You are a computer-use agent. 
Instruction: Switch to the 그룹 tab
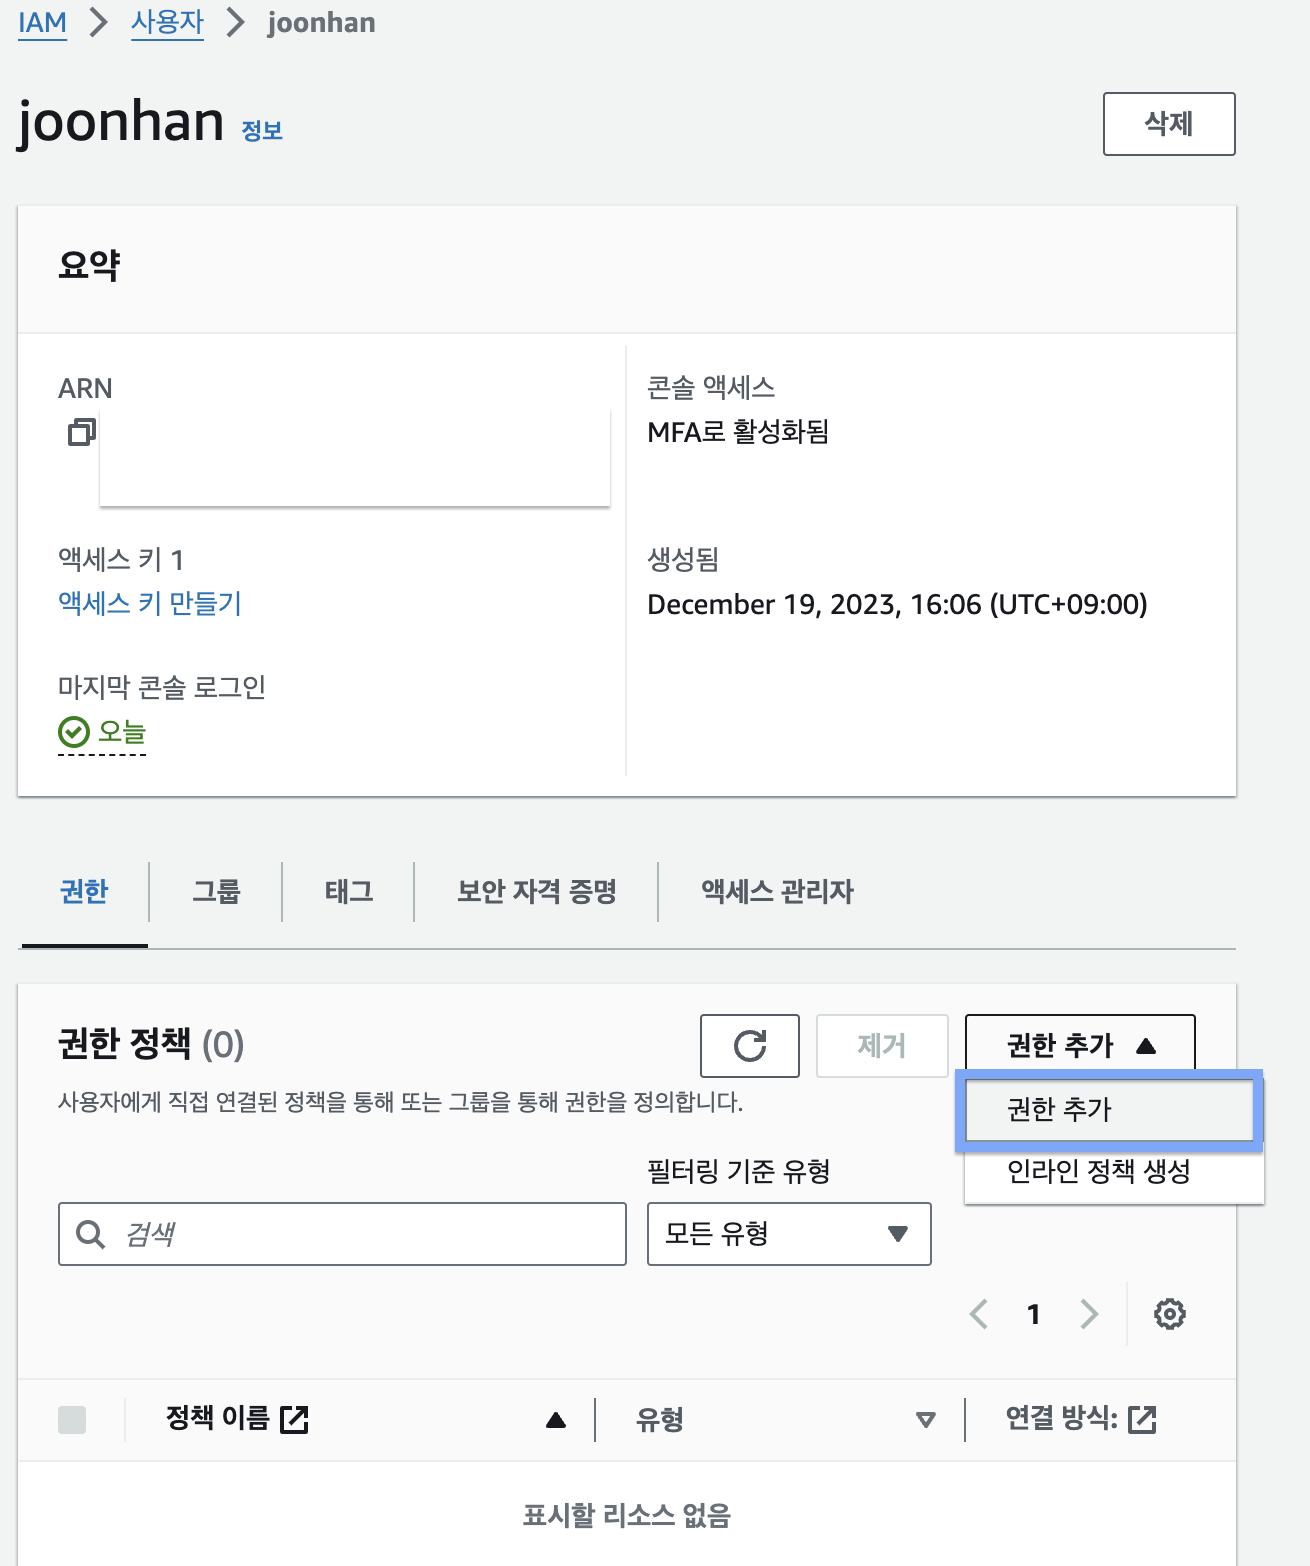[x=216, y=891]
